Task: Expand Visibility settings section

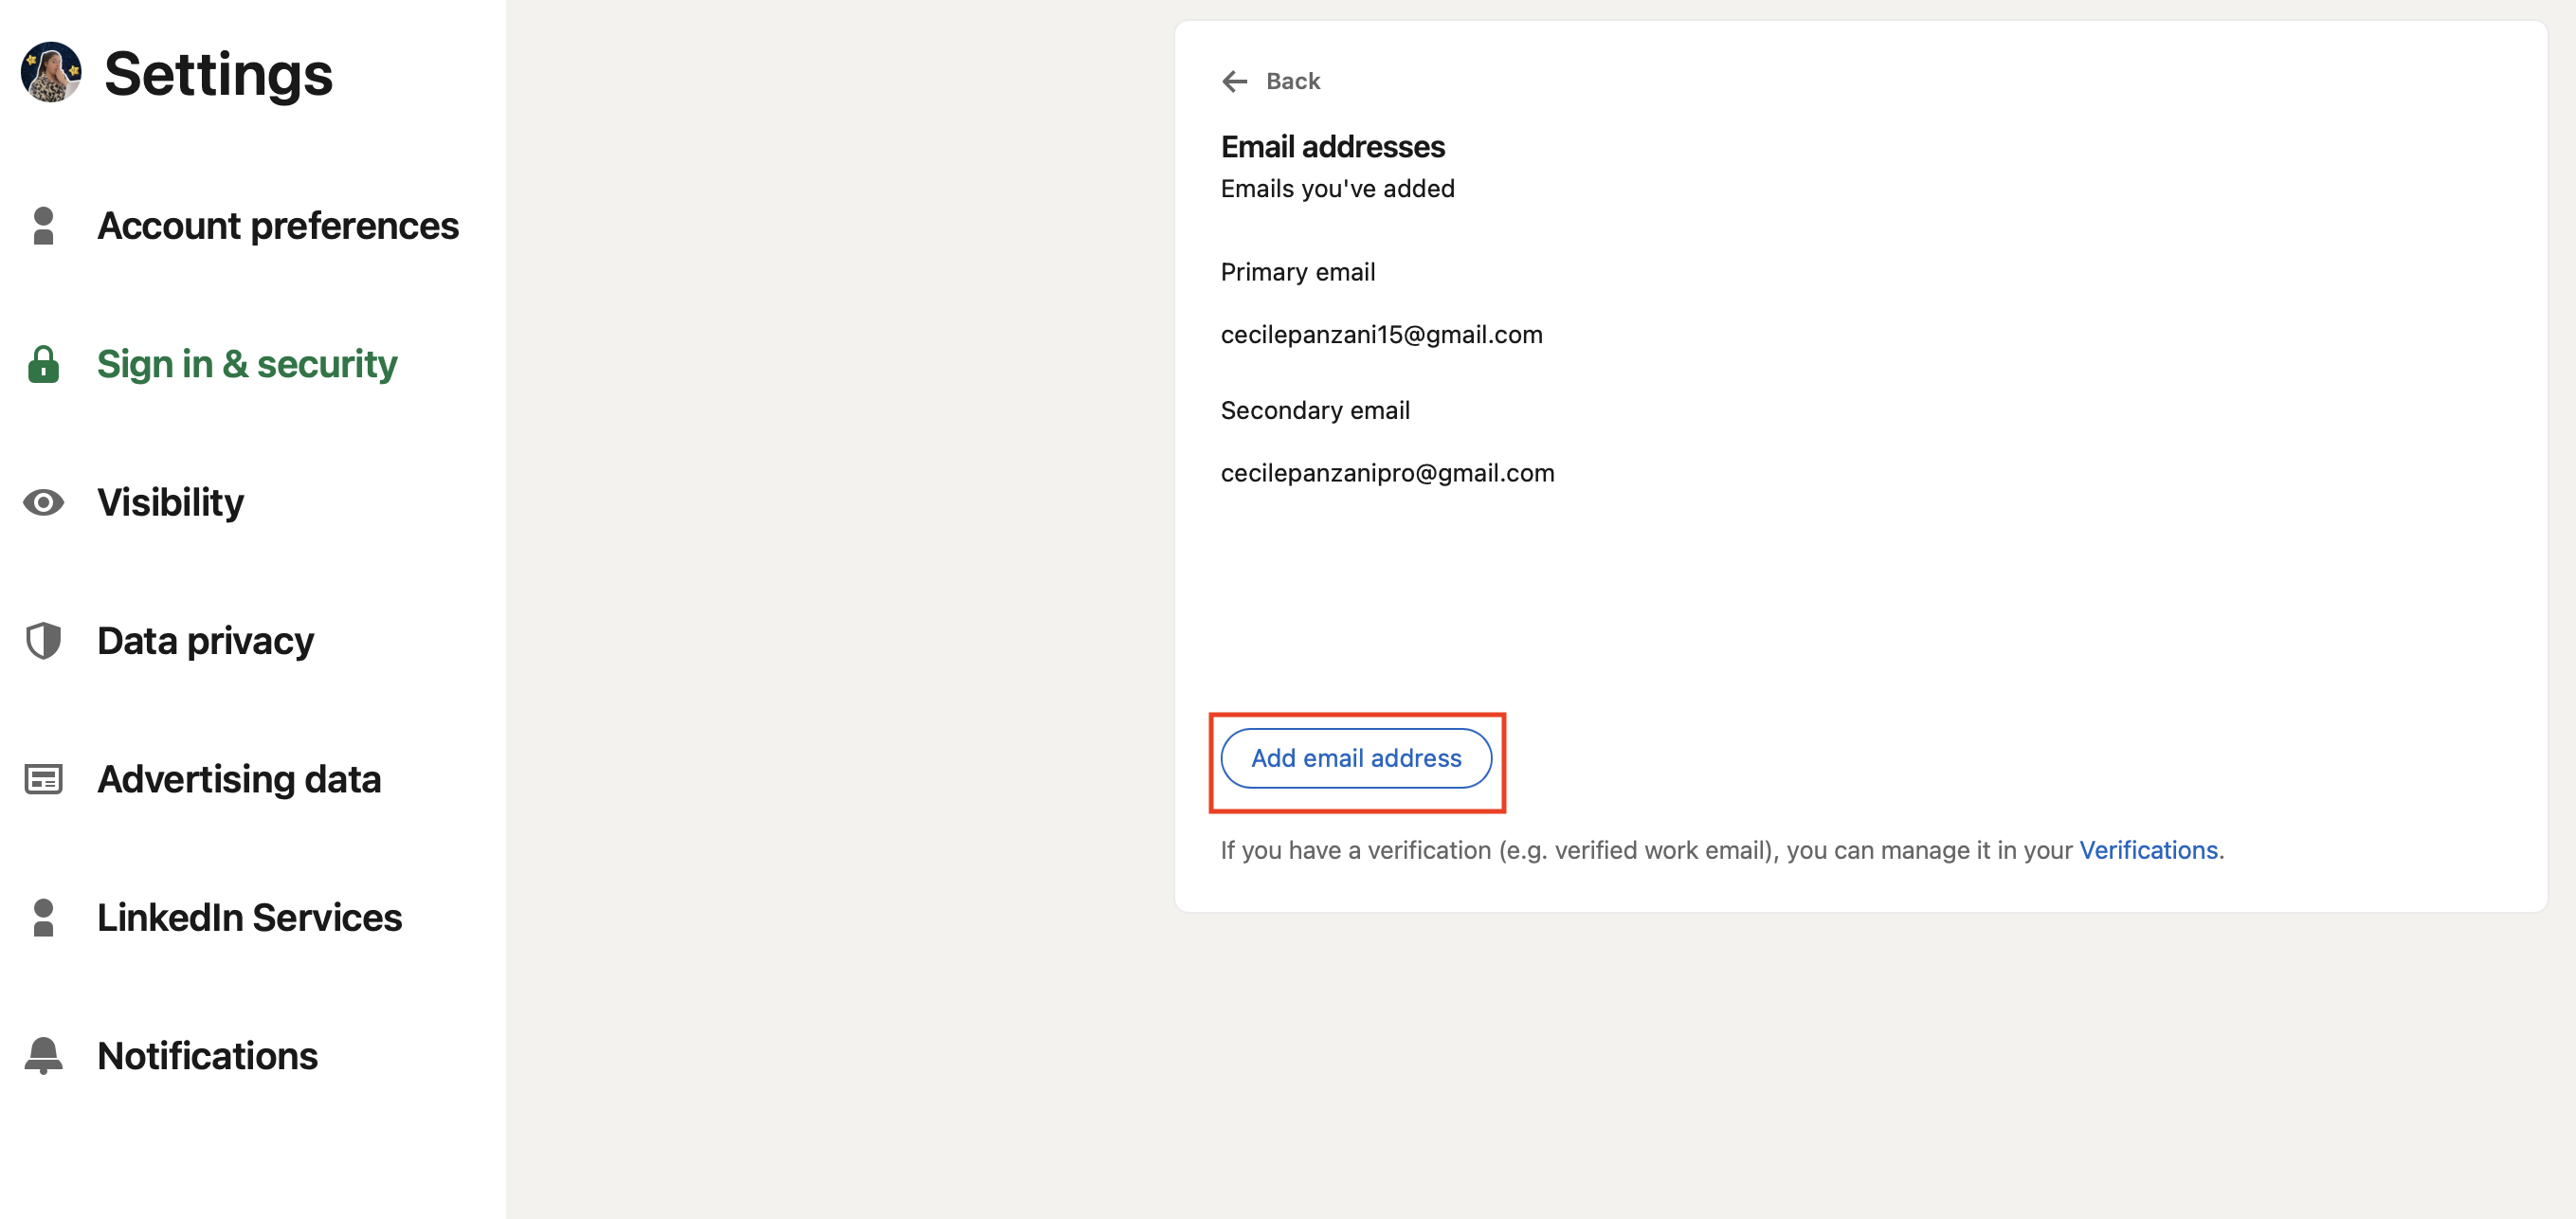Action: pyautogui.click(x=171, y=501)
